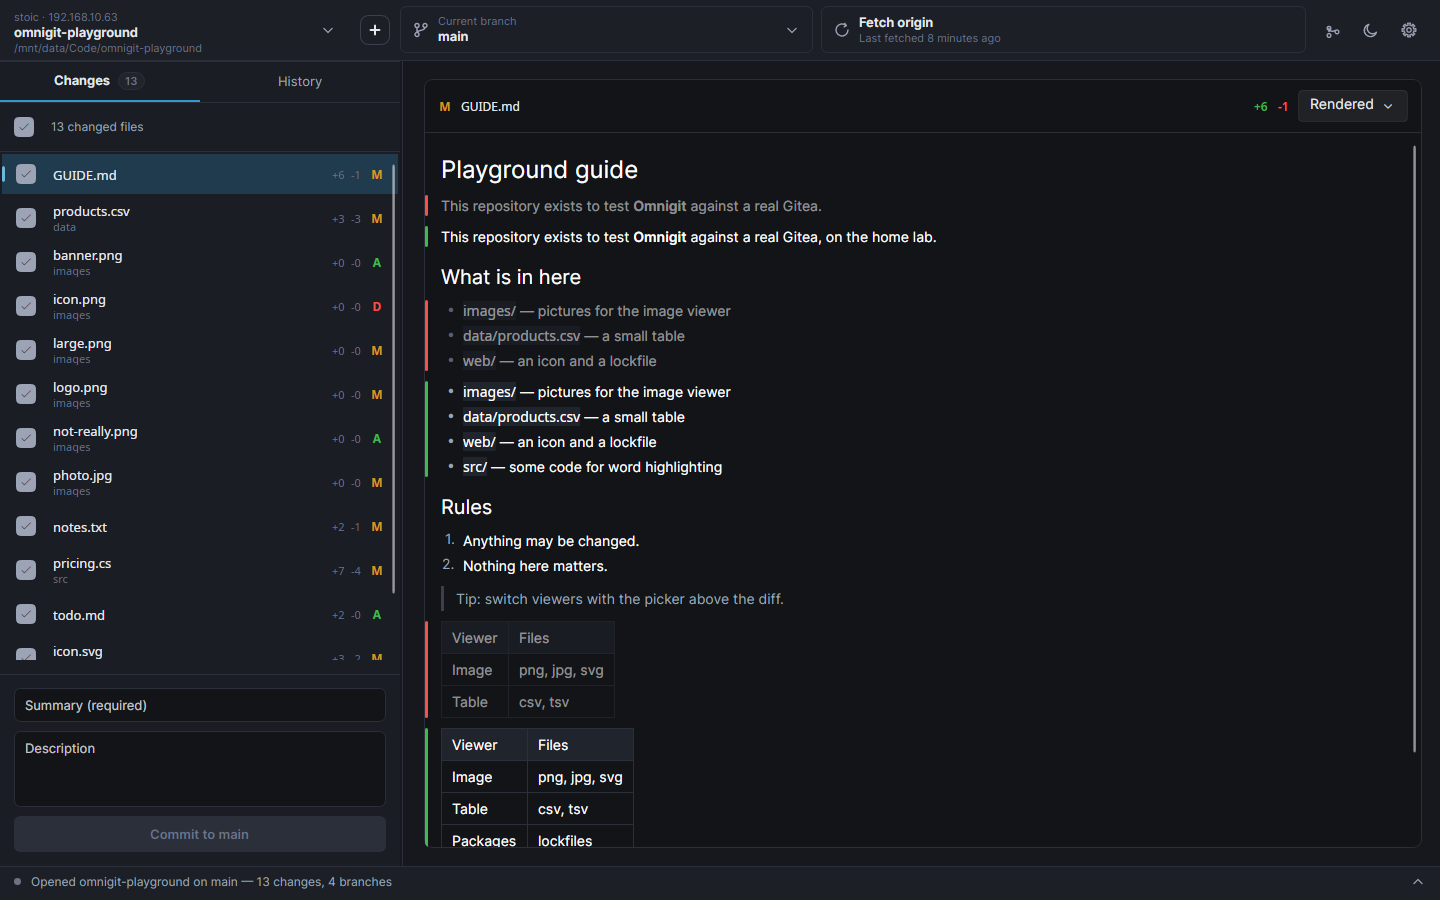
Task: Click the +6 additions count in diff header
Action: (x=1260, y=107)
